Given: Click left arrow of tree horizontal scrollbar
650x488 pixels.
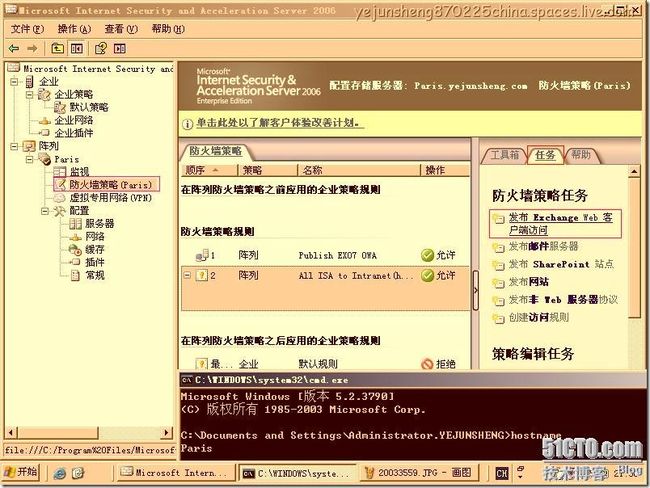Looking at the screenshot, I should 11,433.
